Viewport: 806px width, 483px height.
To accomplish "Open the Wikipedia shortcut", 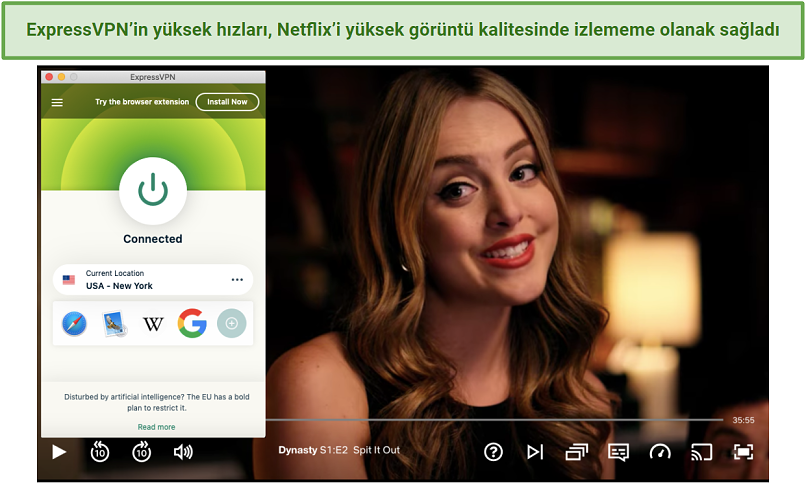I will click(153, 324).
